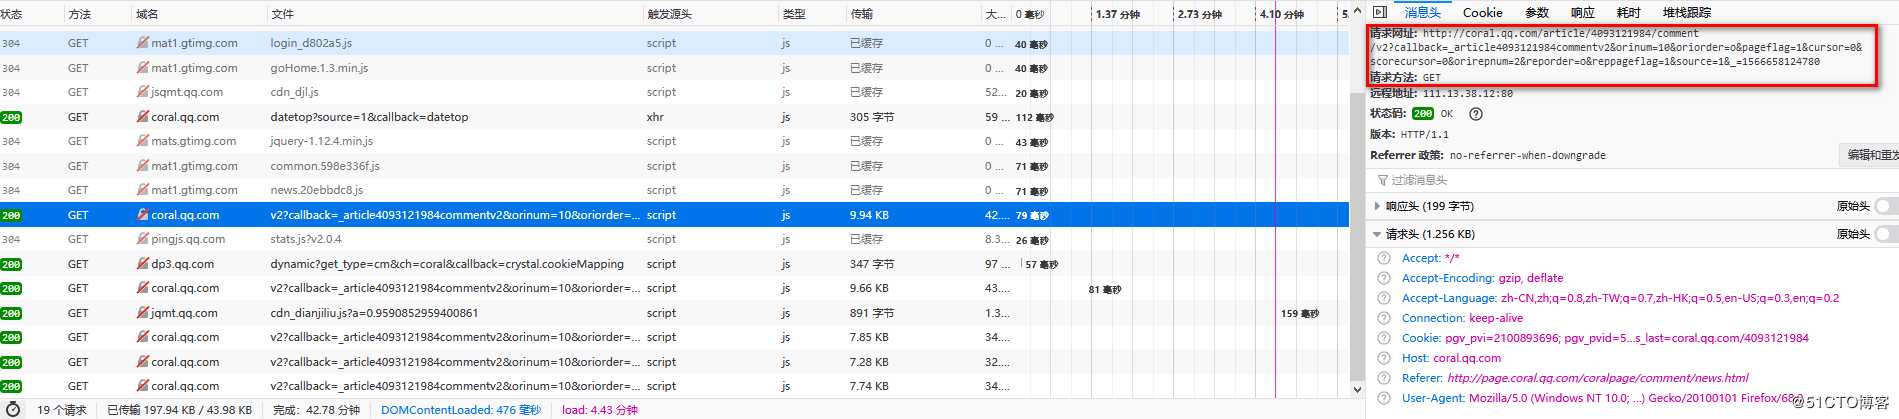
Task: Open help for the Accept header
Action: [x=1384, y=258]
